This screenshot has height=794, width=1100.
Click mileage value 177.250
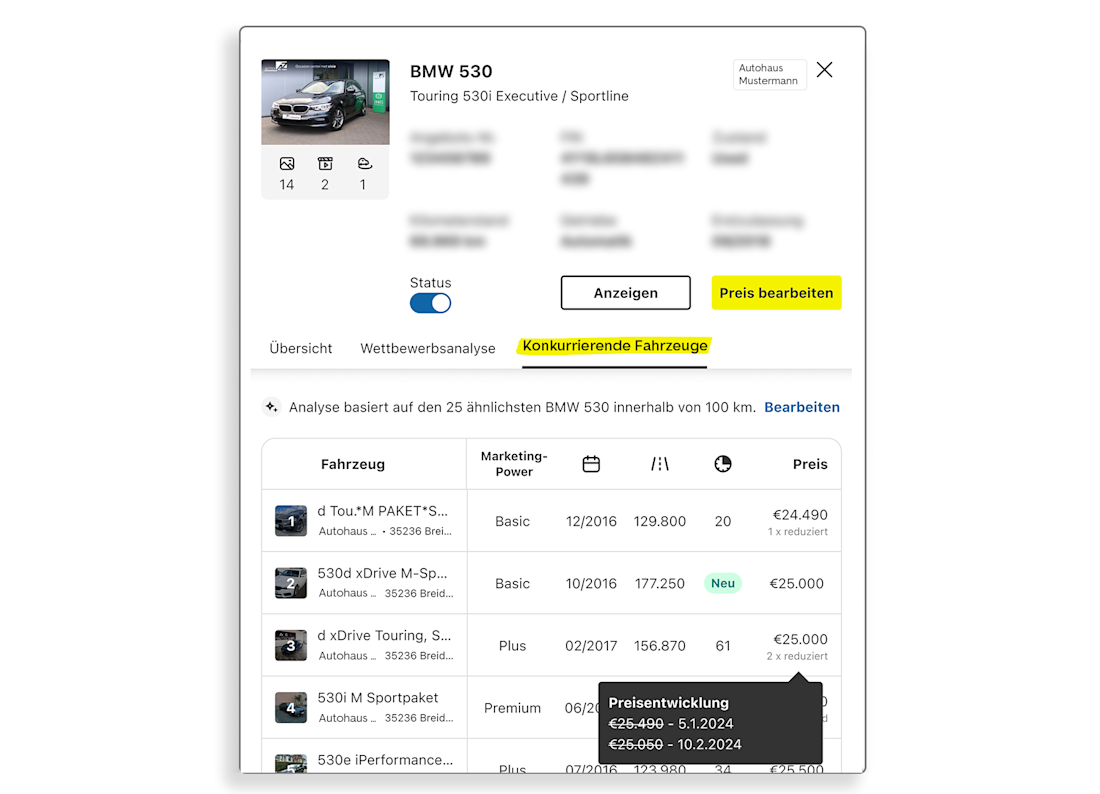click(659, 584)
